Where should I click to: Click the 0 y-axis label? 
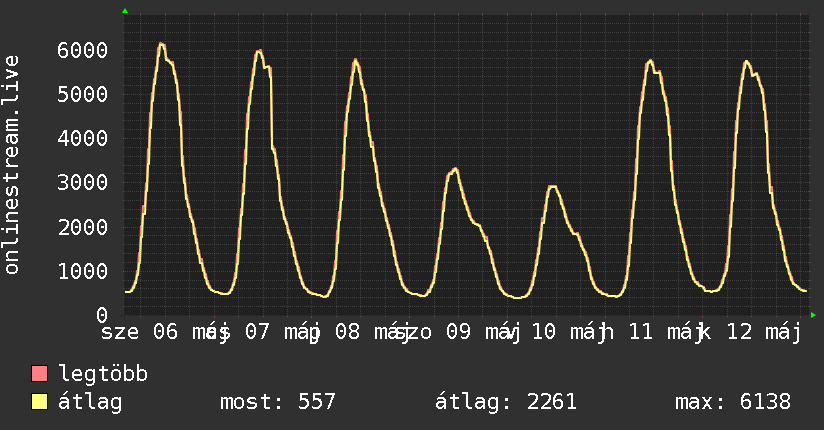click(102, 315)
